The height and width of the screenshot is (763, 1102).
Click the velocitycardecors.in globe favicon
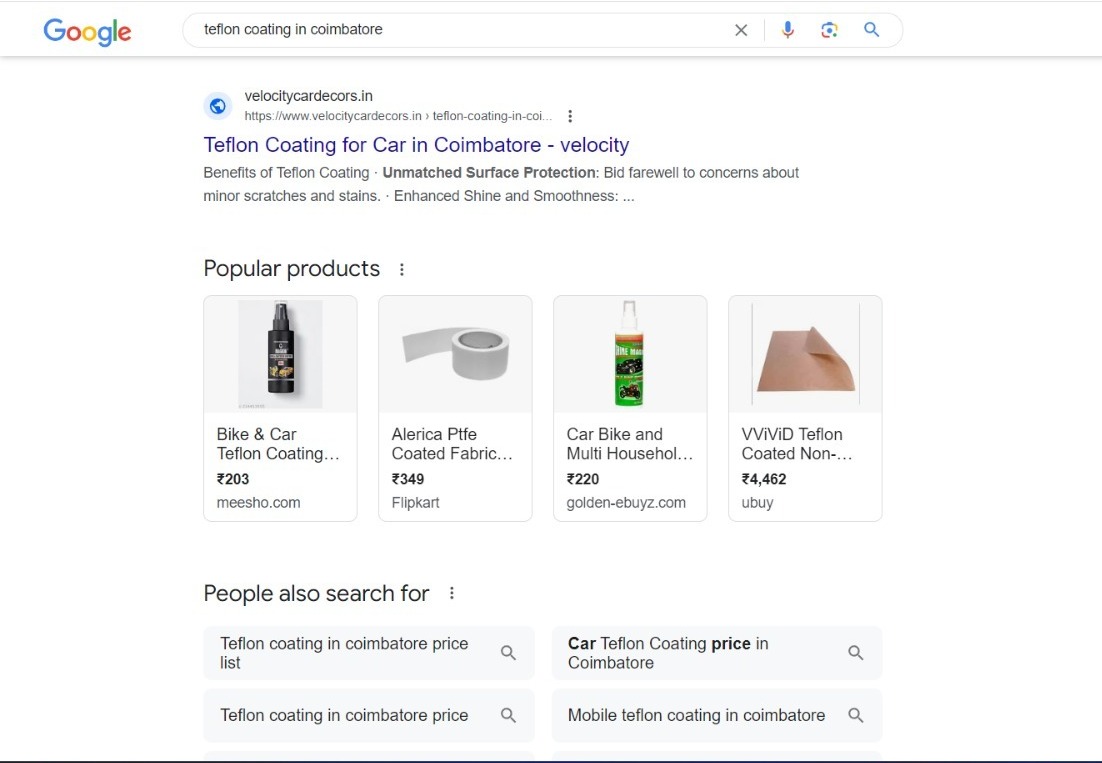pos(218,106)
